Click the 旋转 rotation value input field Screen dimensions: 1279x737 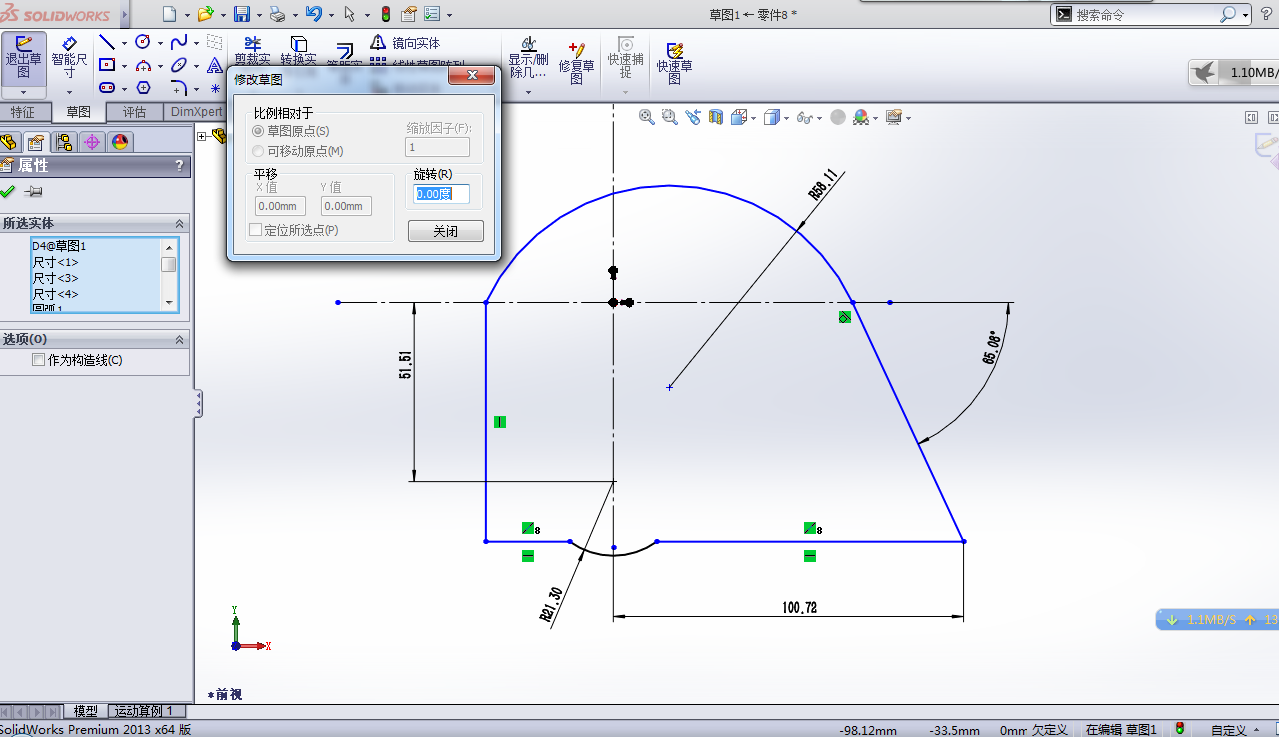coord(443,194)
